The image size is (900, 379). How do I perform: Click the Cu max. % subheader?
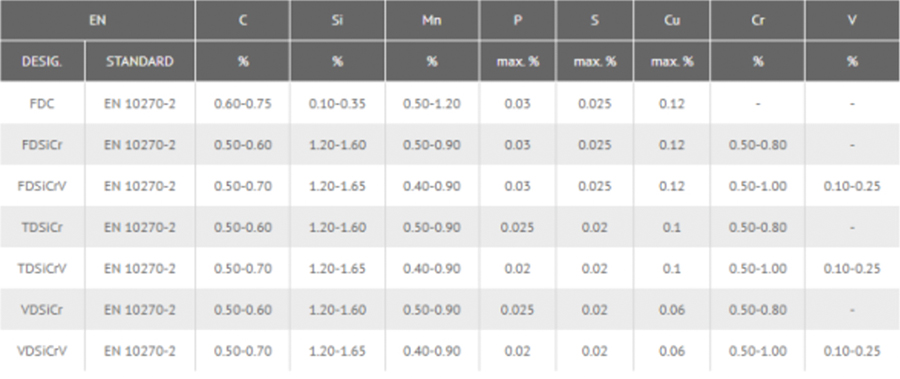(x=672, y=61)
